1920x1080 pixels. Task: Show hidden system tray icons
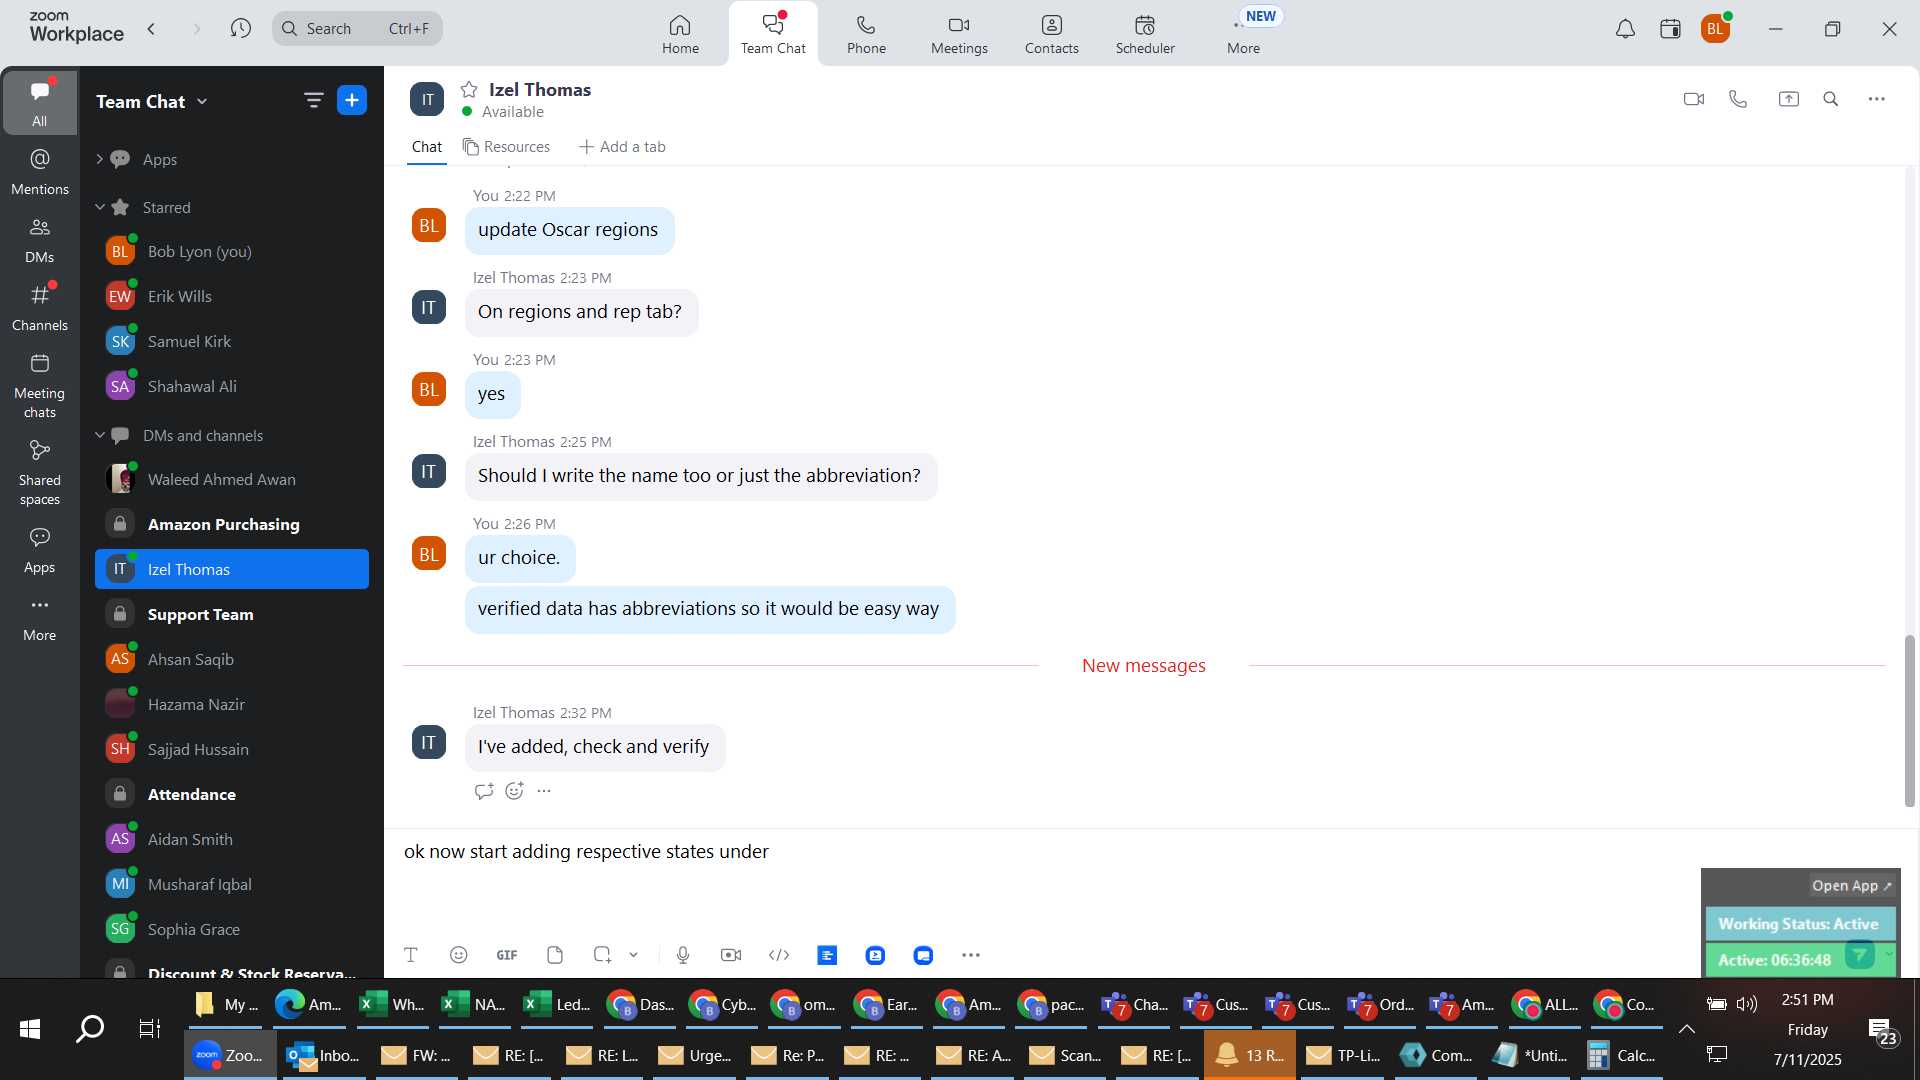click(x=1686, y=1029)
